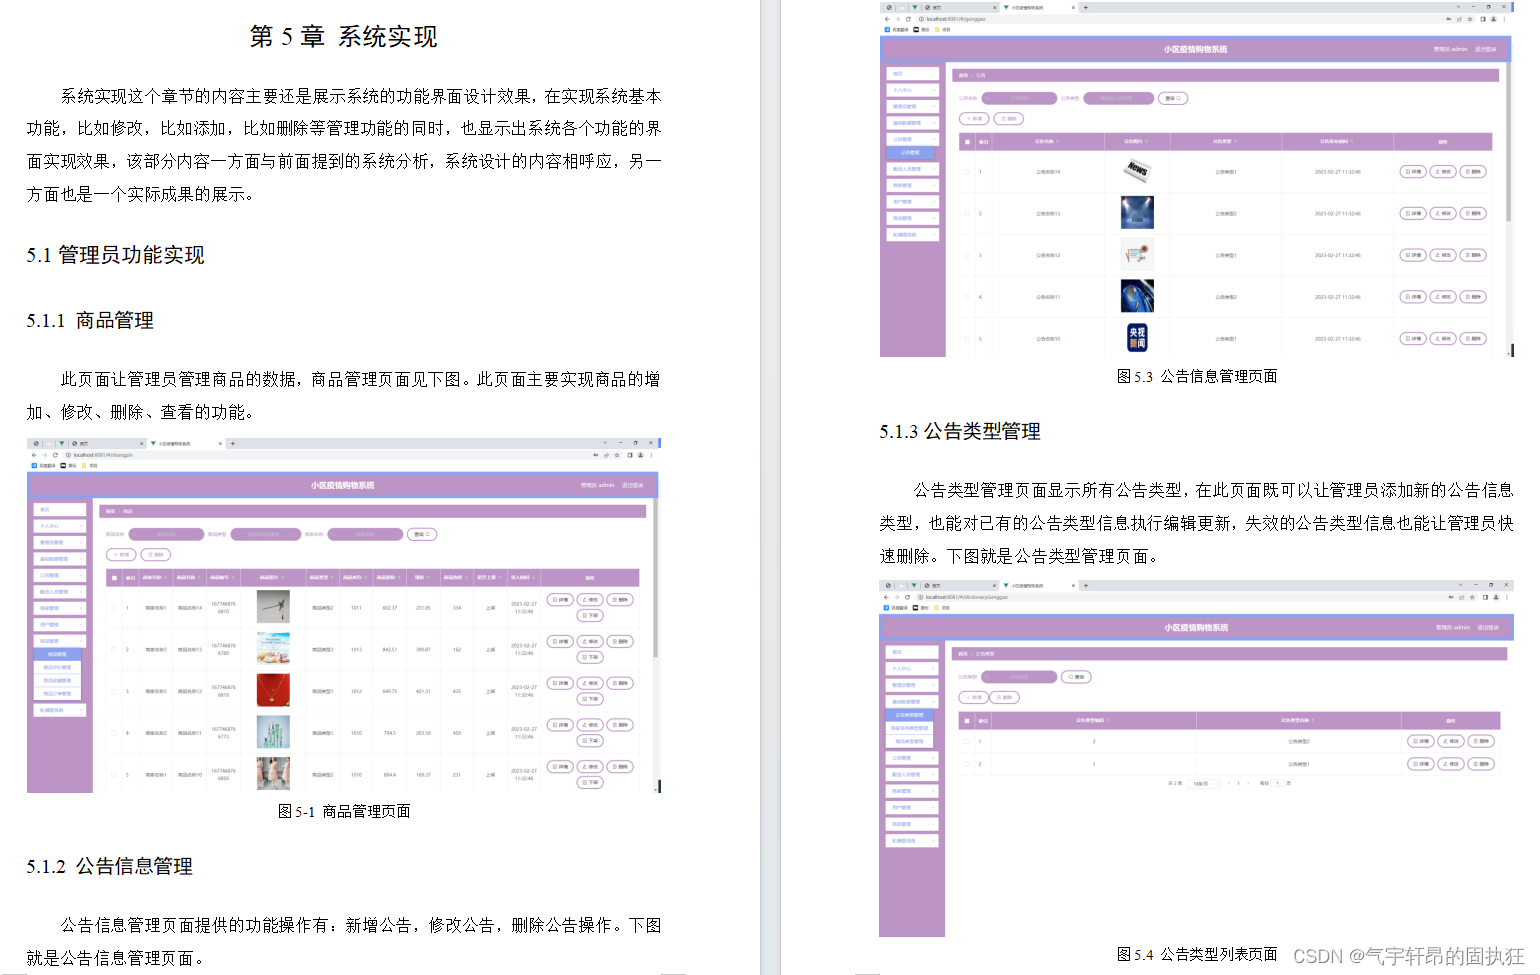Expand 个人中心 sidebar menu in figure 5-1
The image size is (1540, 975).
60,526
